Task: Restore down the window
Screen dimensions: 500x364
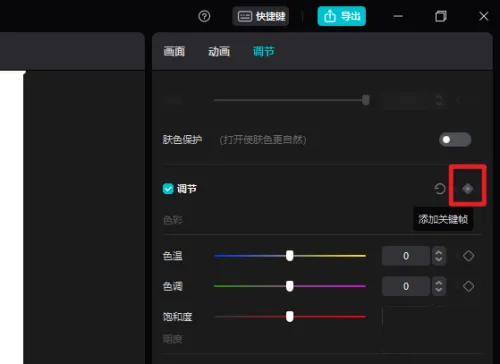Action: point(441,16)
